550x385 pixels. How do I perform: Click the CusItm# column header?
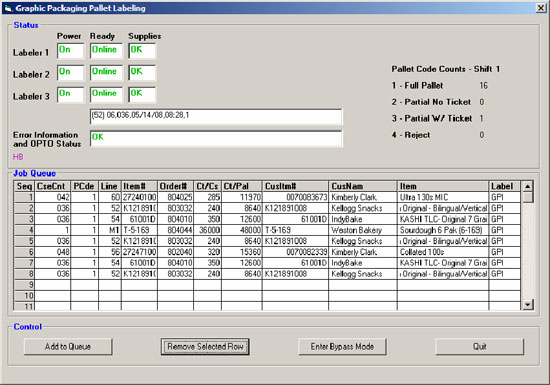coord(295,186)
